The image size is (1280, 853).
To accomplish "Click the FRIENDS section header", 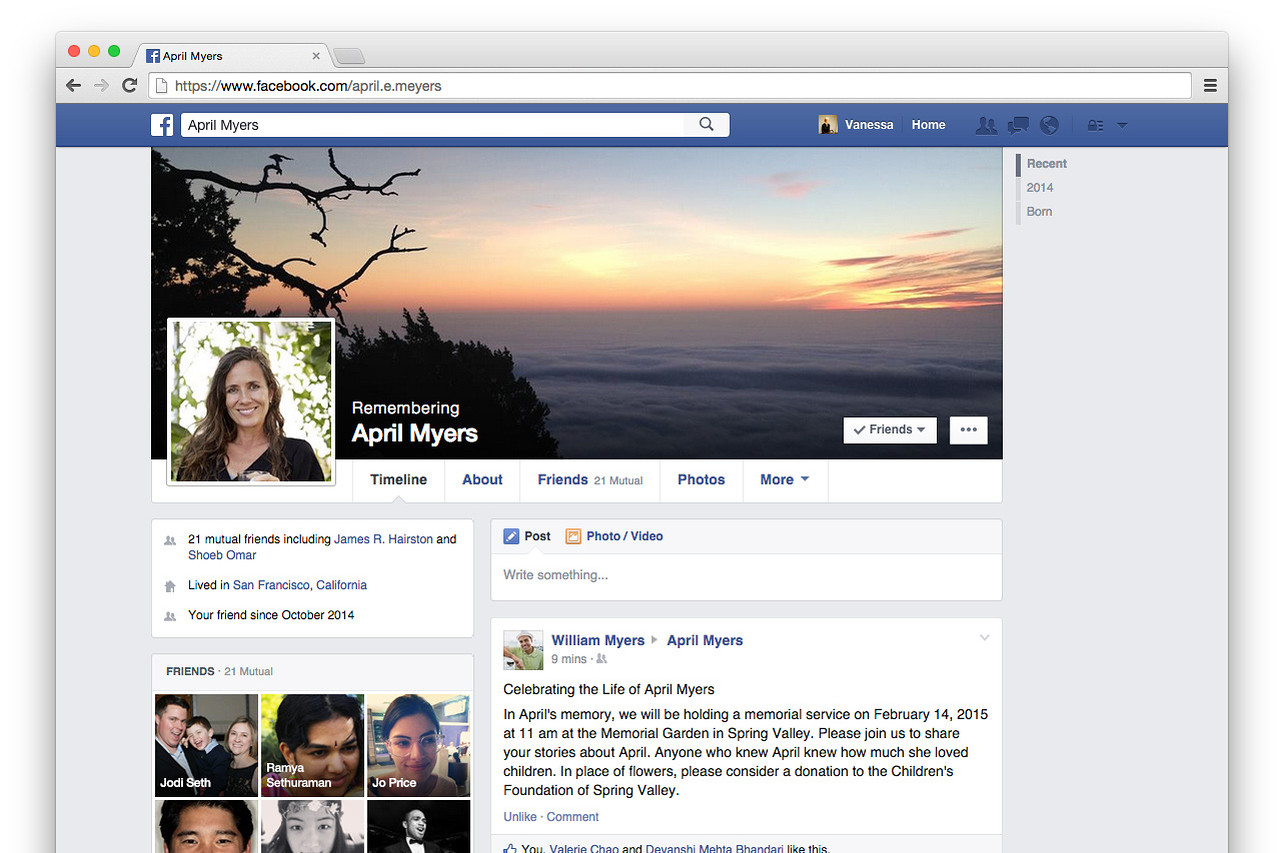I will pyautogui.click(x=190, y=671).
